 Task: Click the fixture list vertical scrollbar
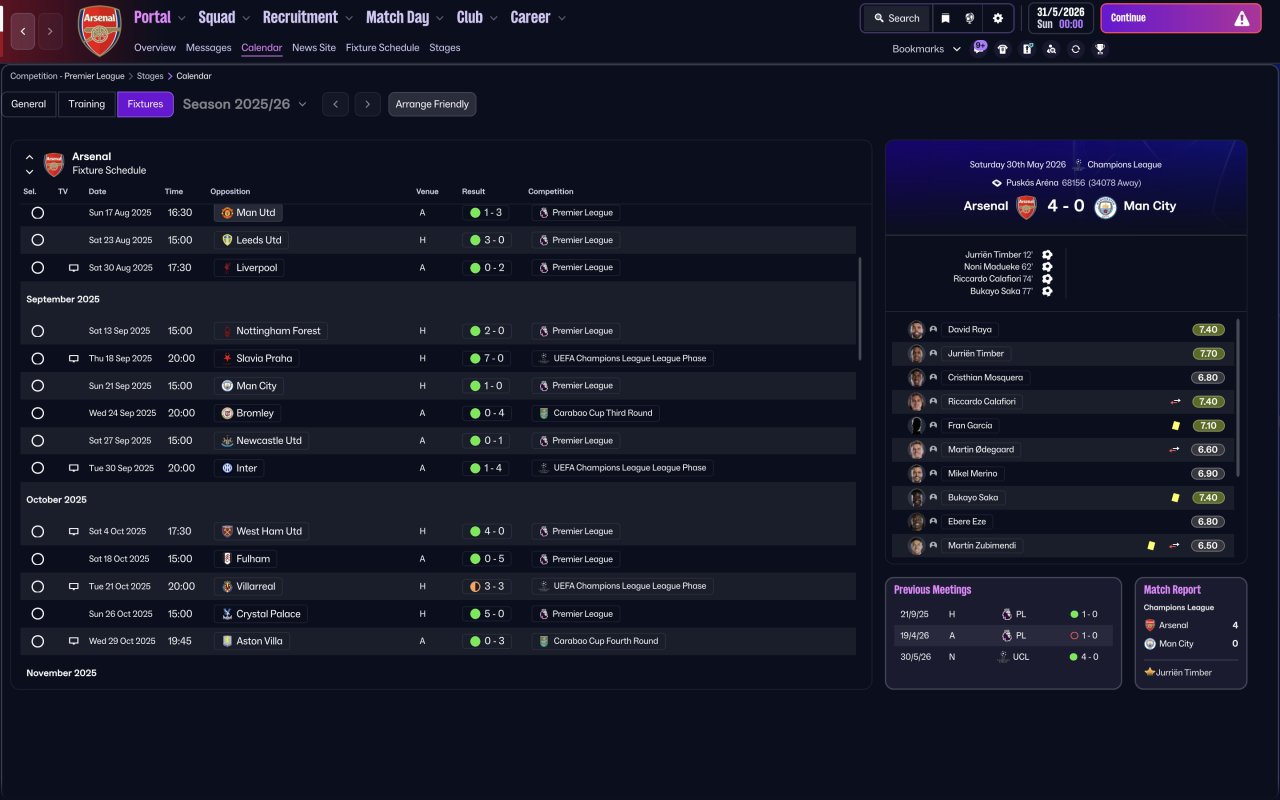tap(859, 309)
